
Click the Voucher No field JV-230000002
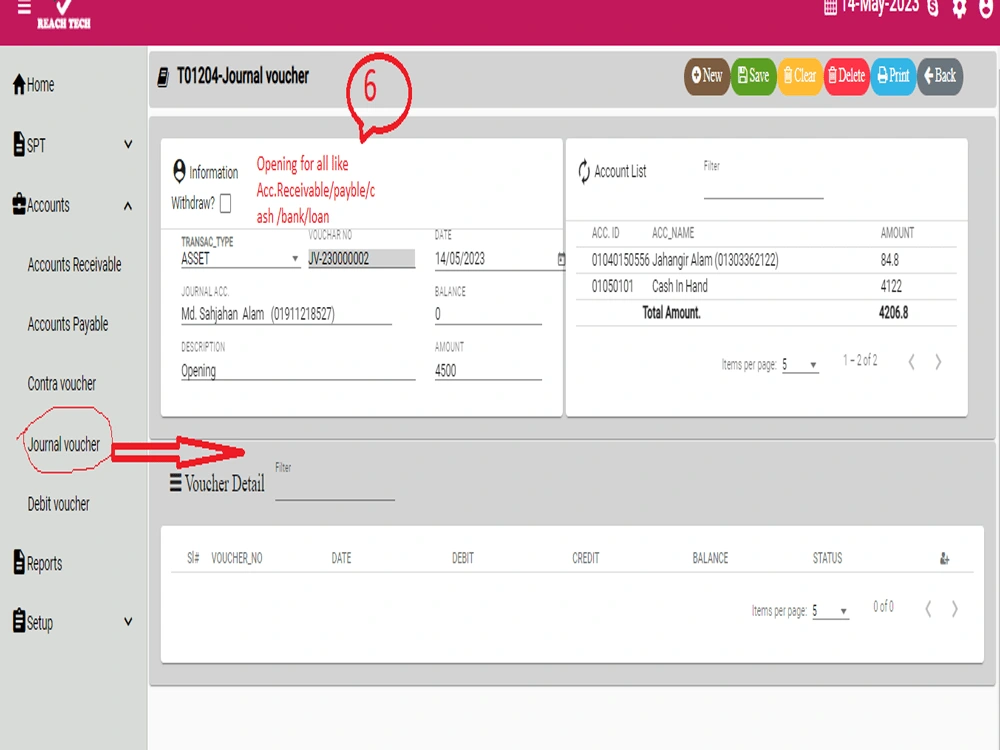(x=361, y=258)
